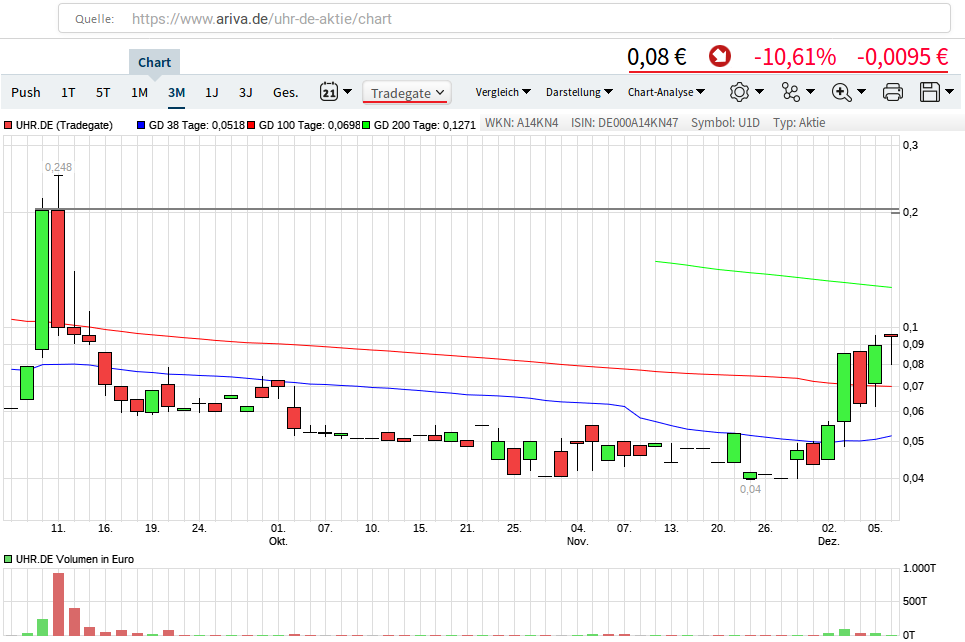Click the Okt. month axis label
This screenshot has width=965, height=642.
[278, 541]
